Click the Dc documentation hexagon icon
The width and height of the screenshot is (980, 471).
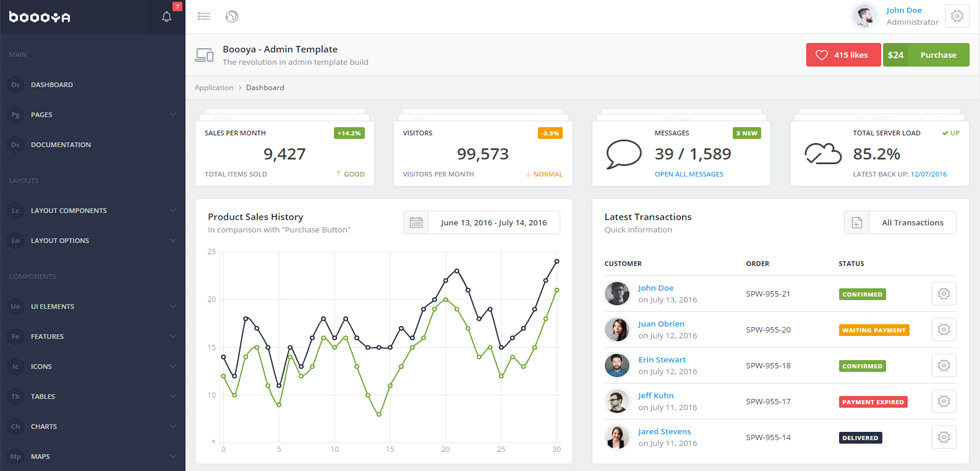click(x=16, y=145)
